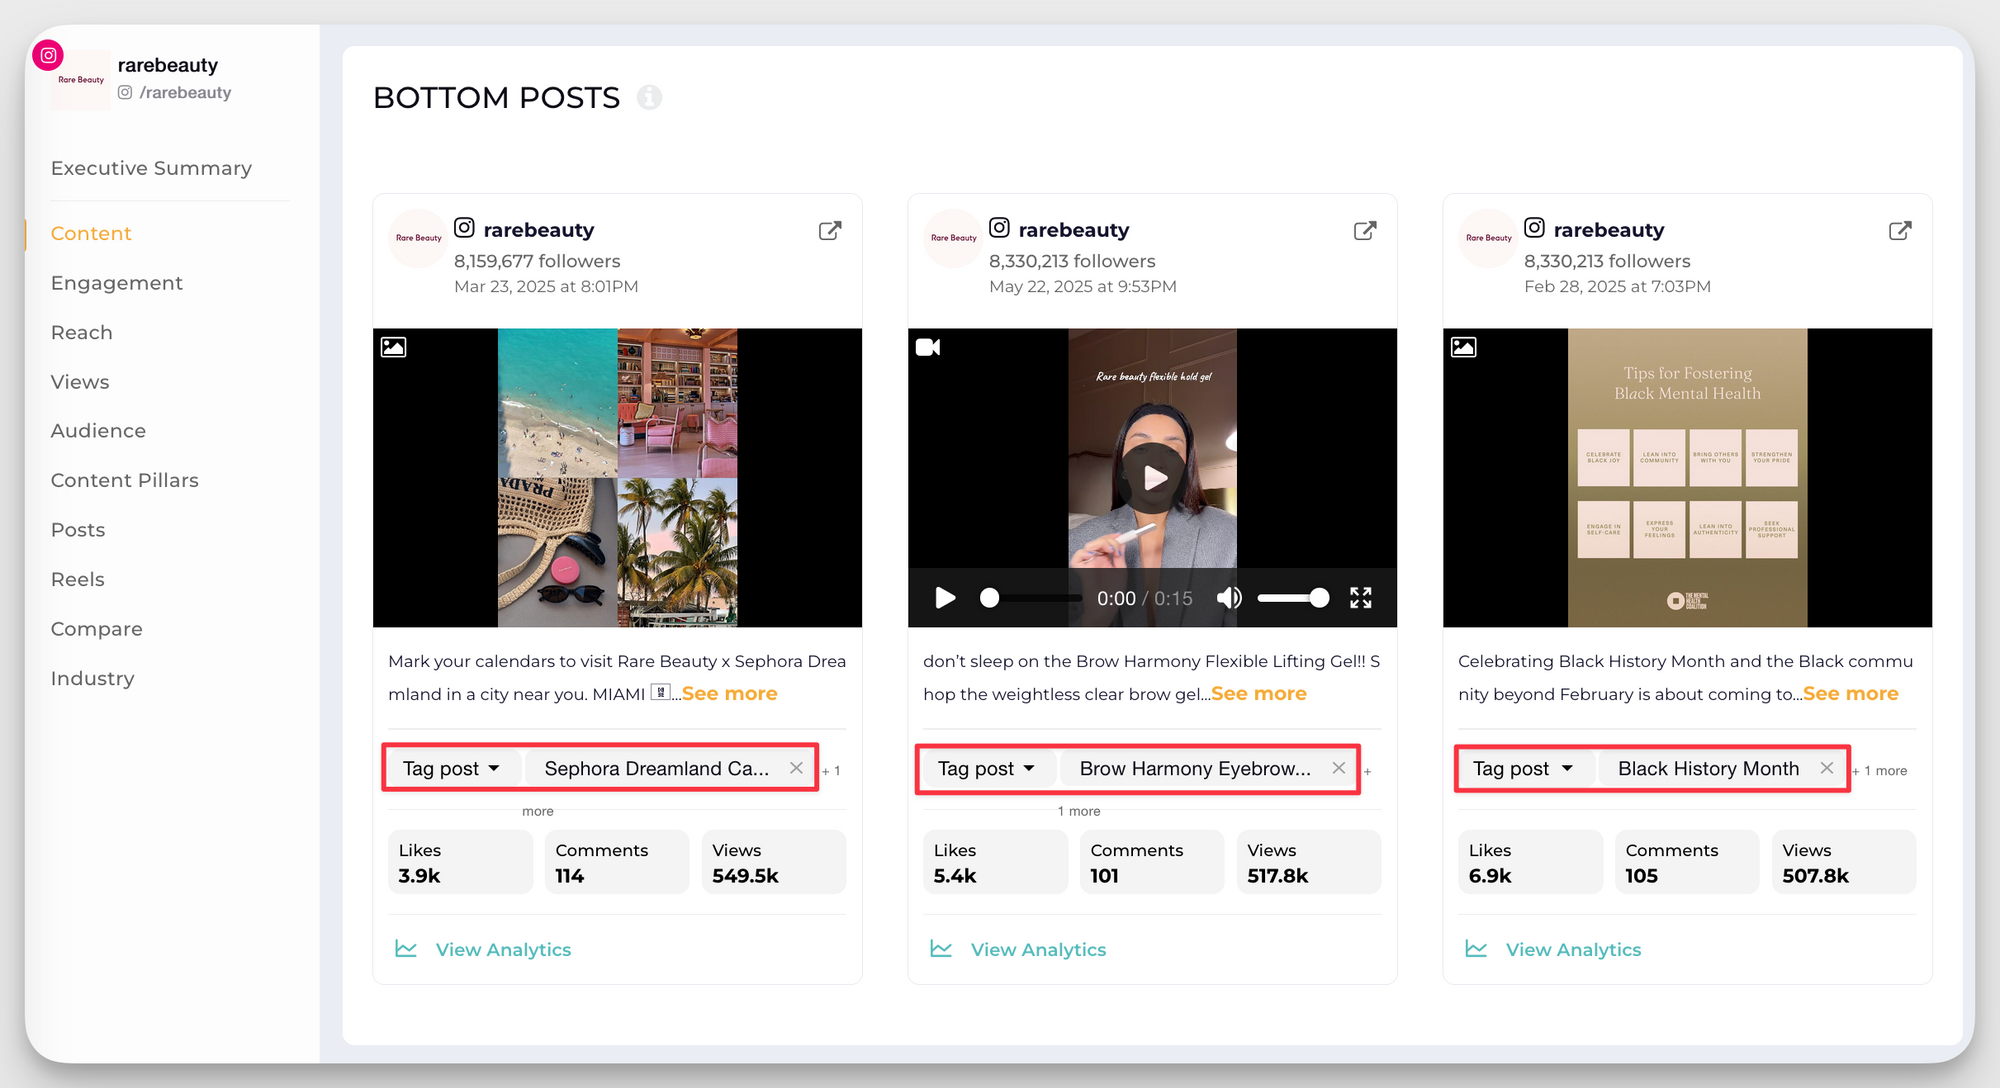This screenshot has width=2000, height=1088.
Task: Click play in the video control bar
Action: pyautogui.click(x=944, y=598)
